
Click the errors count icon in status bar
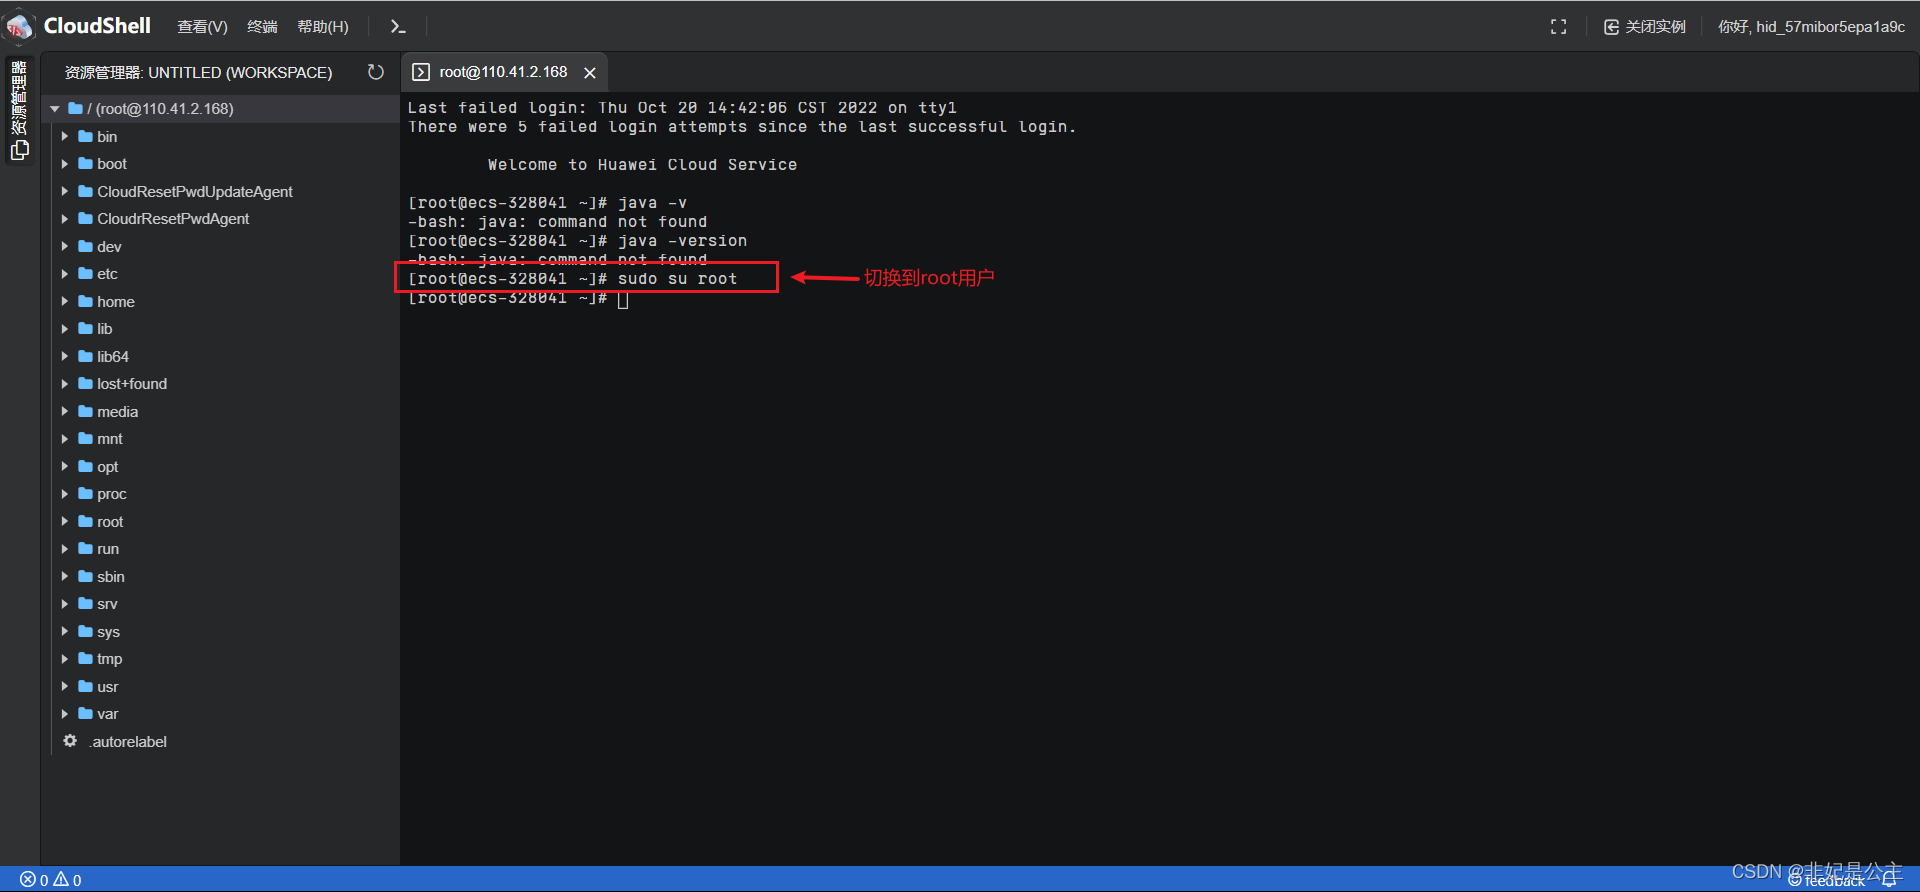(27, 880)
